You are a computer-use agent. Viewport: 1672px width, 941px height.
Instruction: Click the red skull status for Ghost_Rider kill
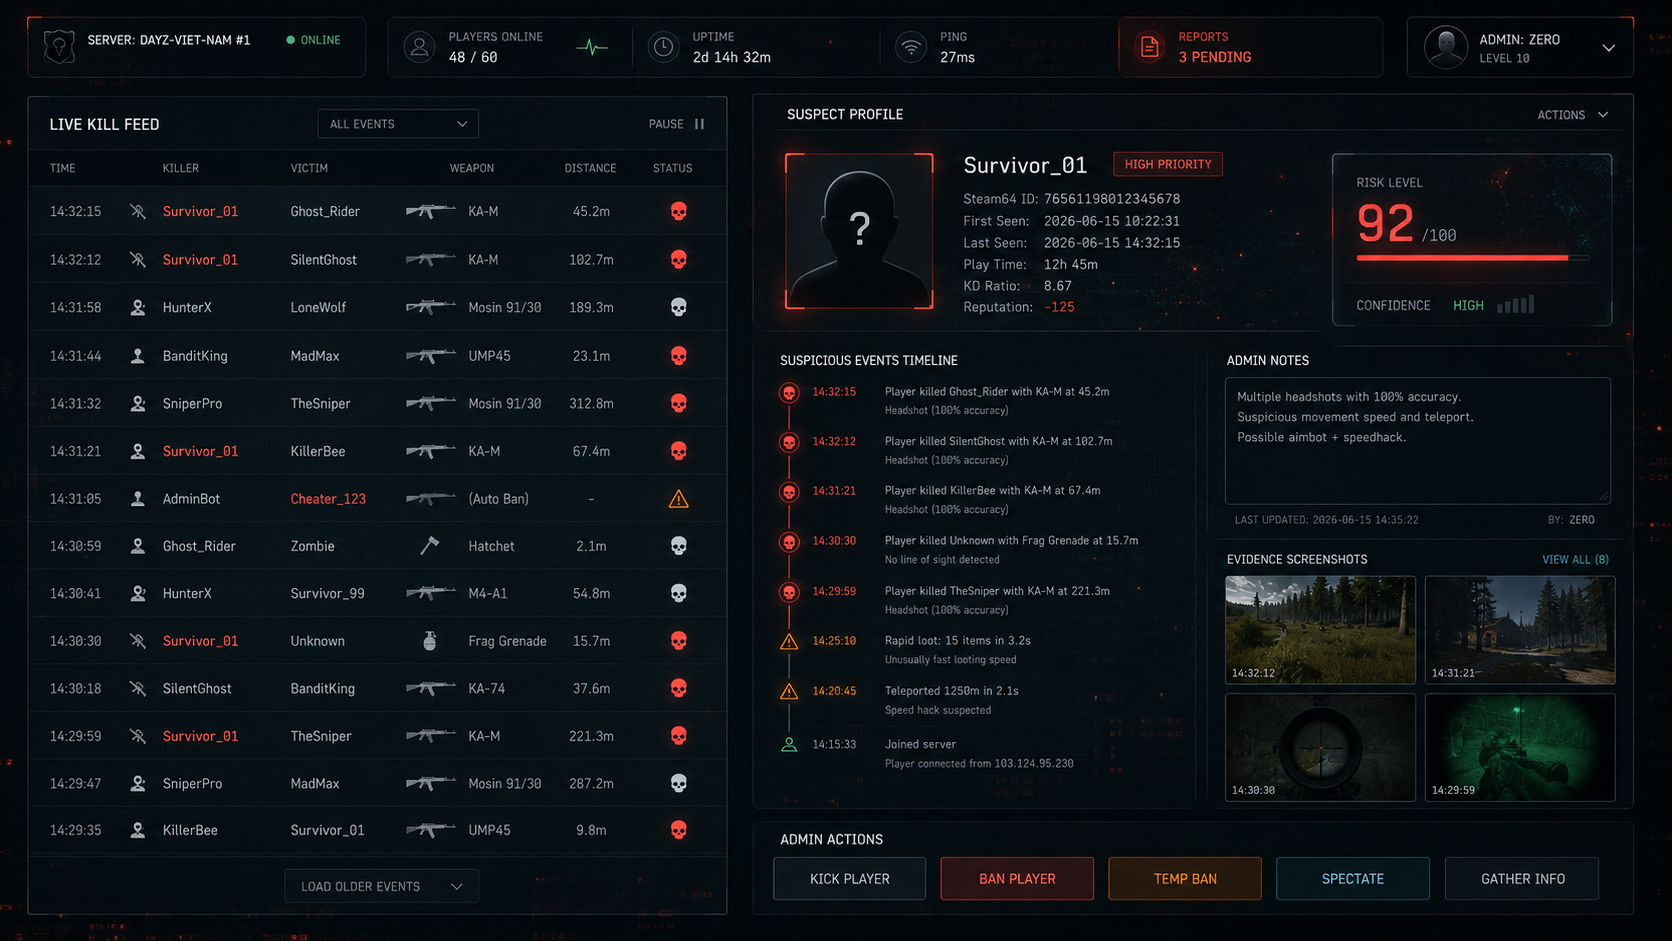pos(679,211)
